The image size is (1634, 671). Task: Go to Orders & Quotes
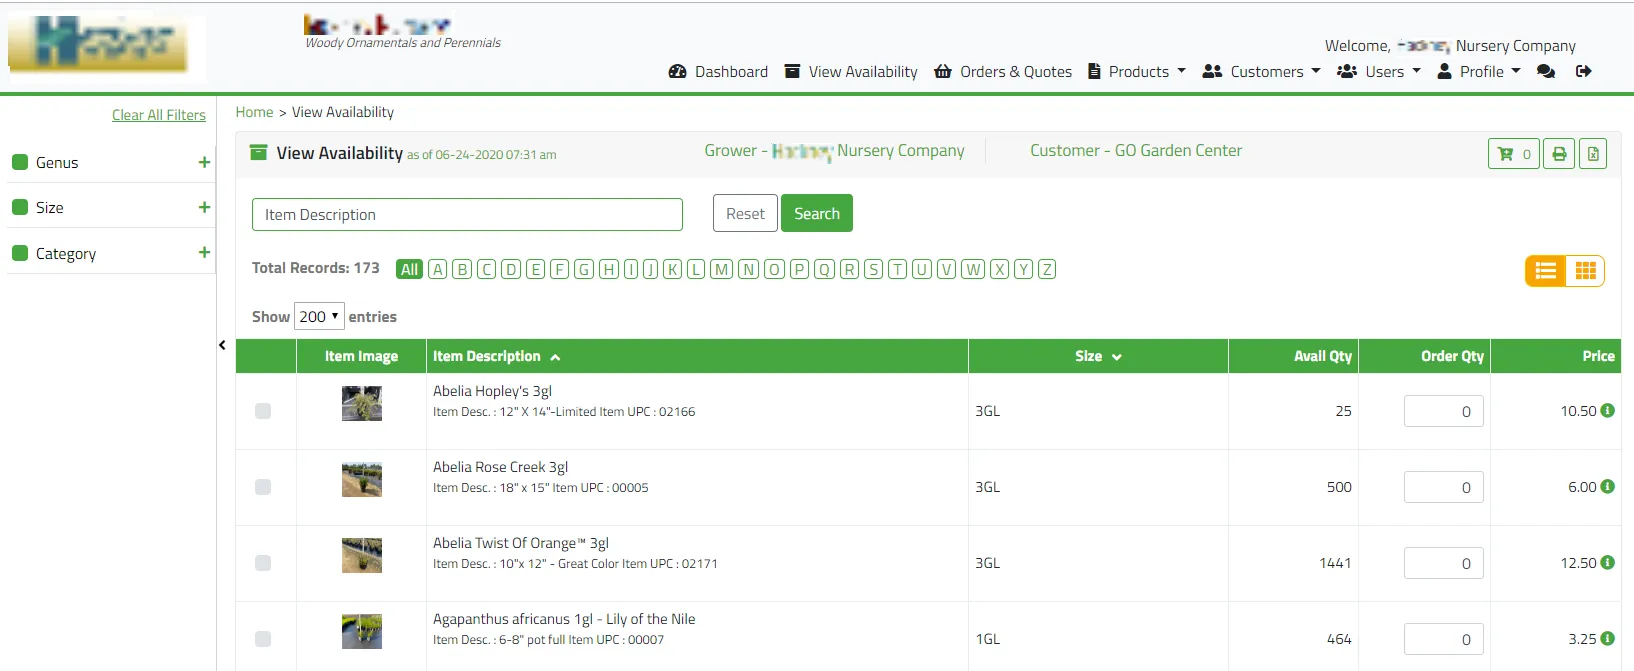(1003, 72)
